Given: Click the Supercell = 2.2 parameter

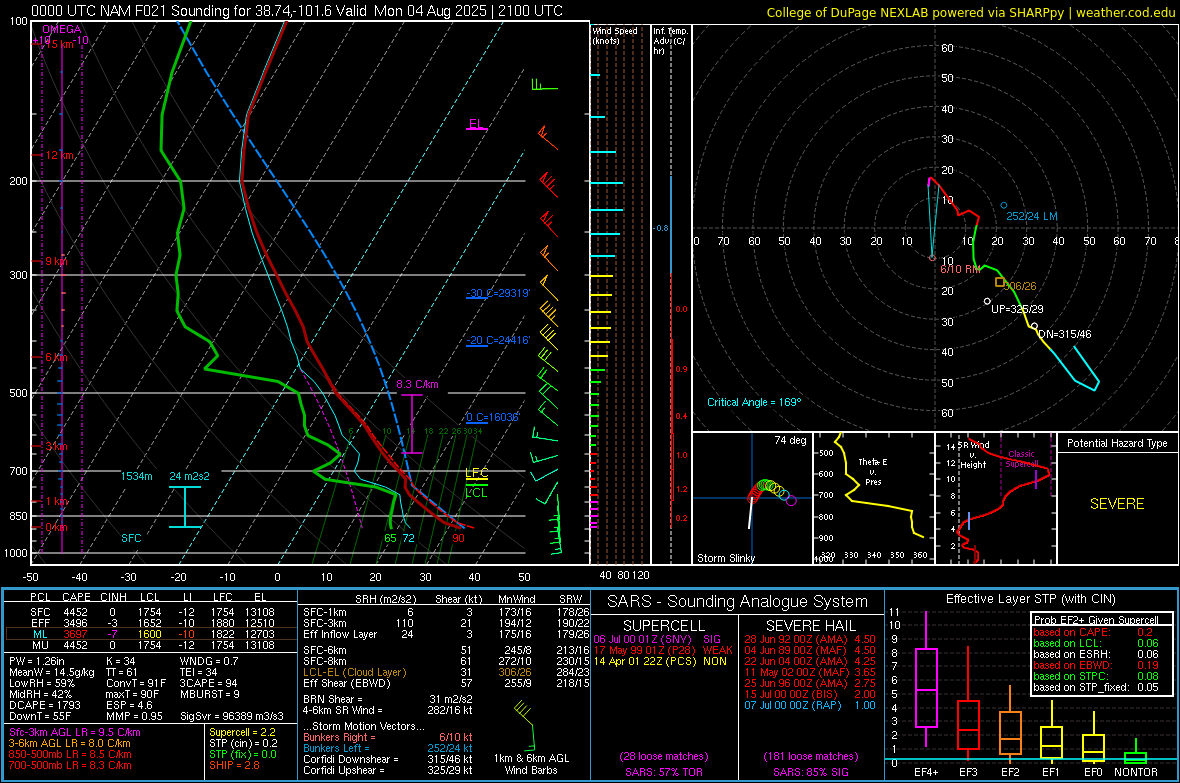Looking at the screenshot, I should [x=242, y=732].
